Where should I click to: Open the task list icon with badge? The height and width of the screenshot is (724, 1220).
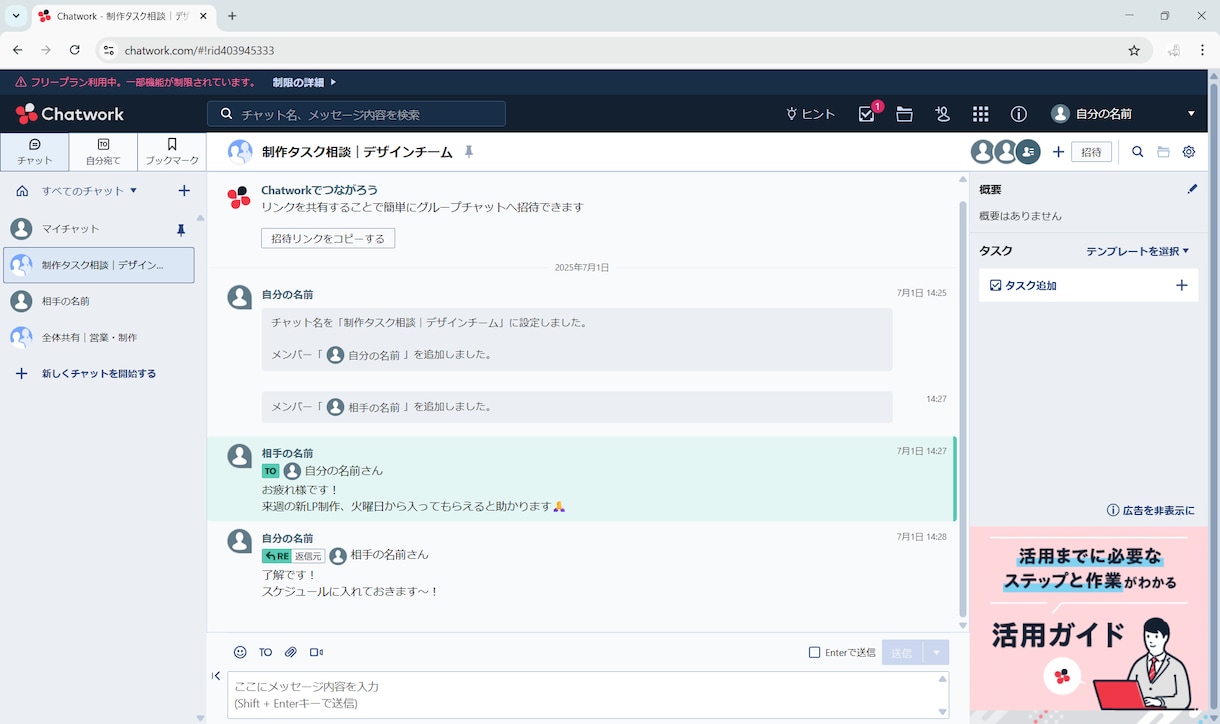point(867,114)
